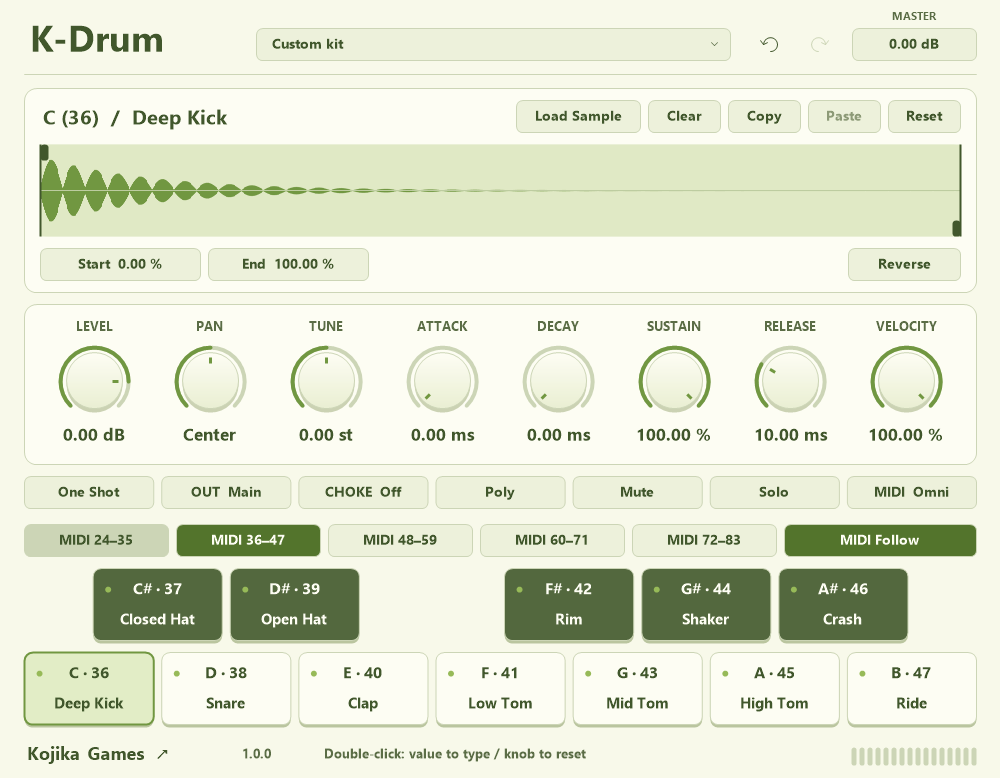The image size is (1000, 778).
Task: Grab the waveform end marker handle
Action: point(957,228)
